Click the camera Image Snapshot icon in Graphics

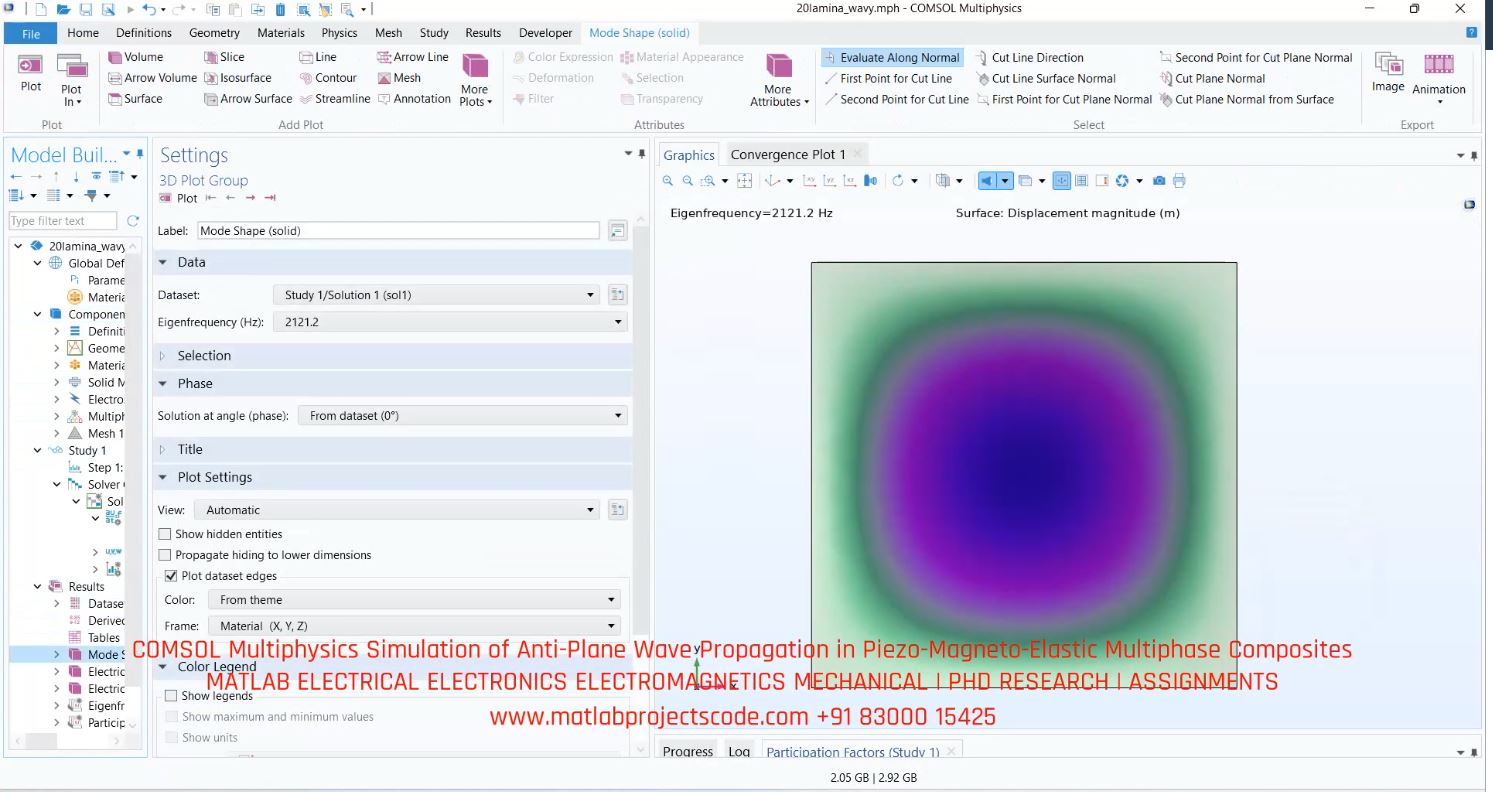click(1159, 180)
